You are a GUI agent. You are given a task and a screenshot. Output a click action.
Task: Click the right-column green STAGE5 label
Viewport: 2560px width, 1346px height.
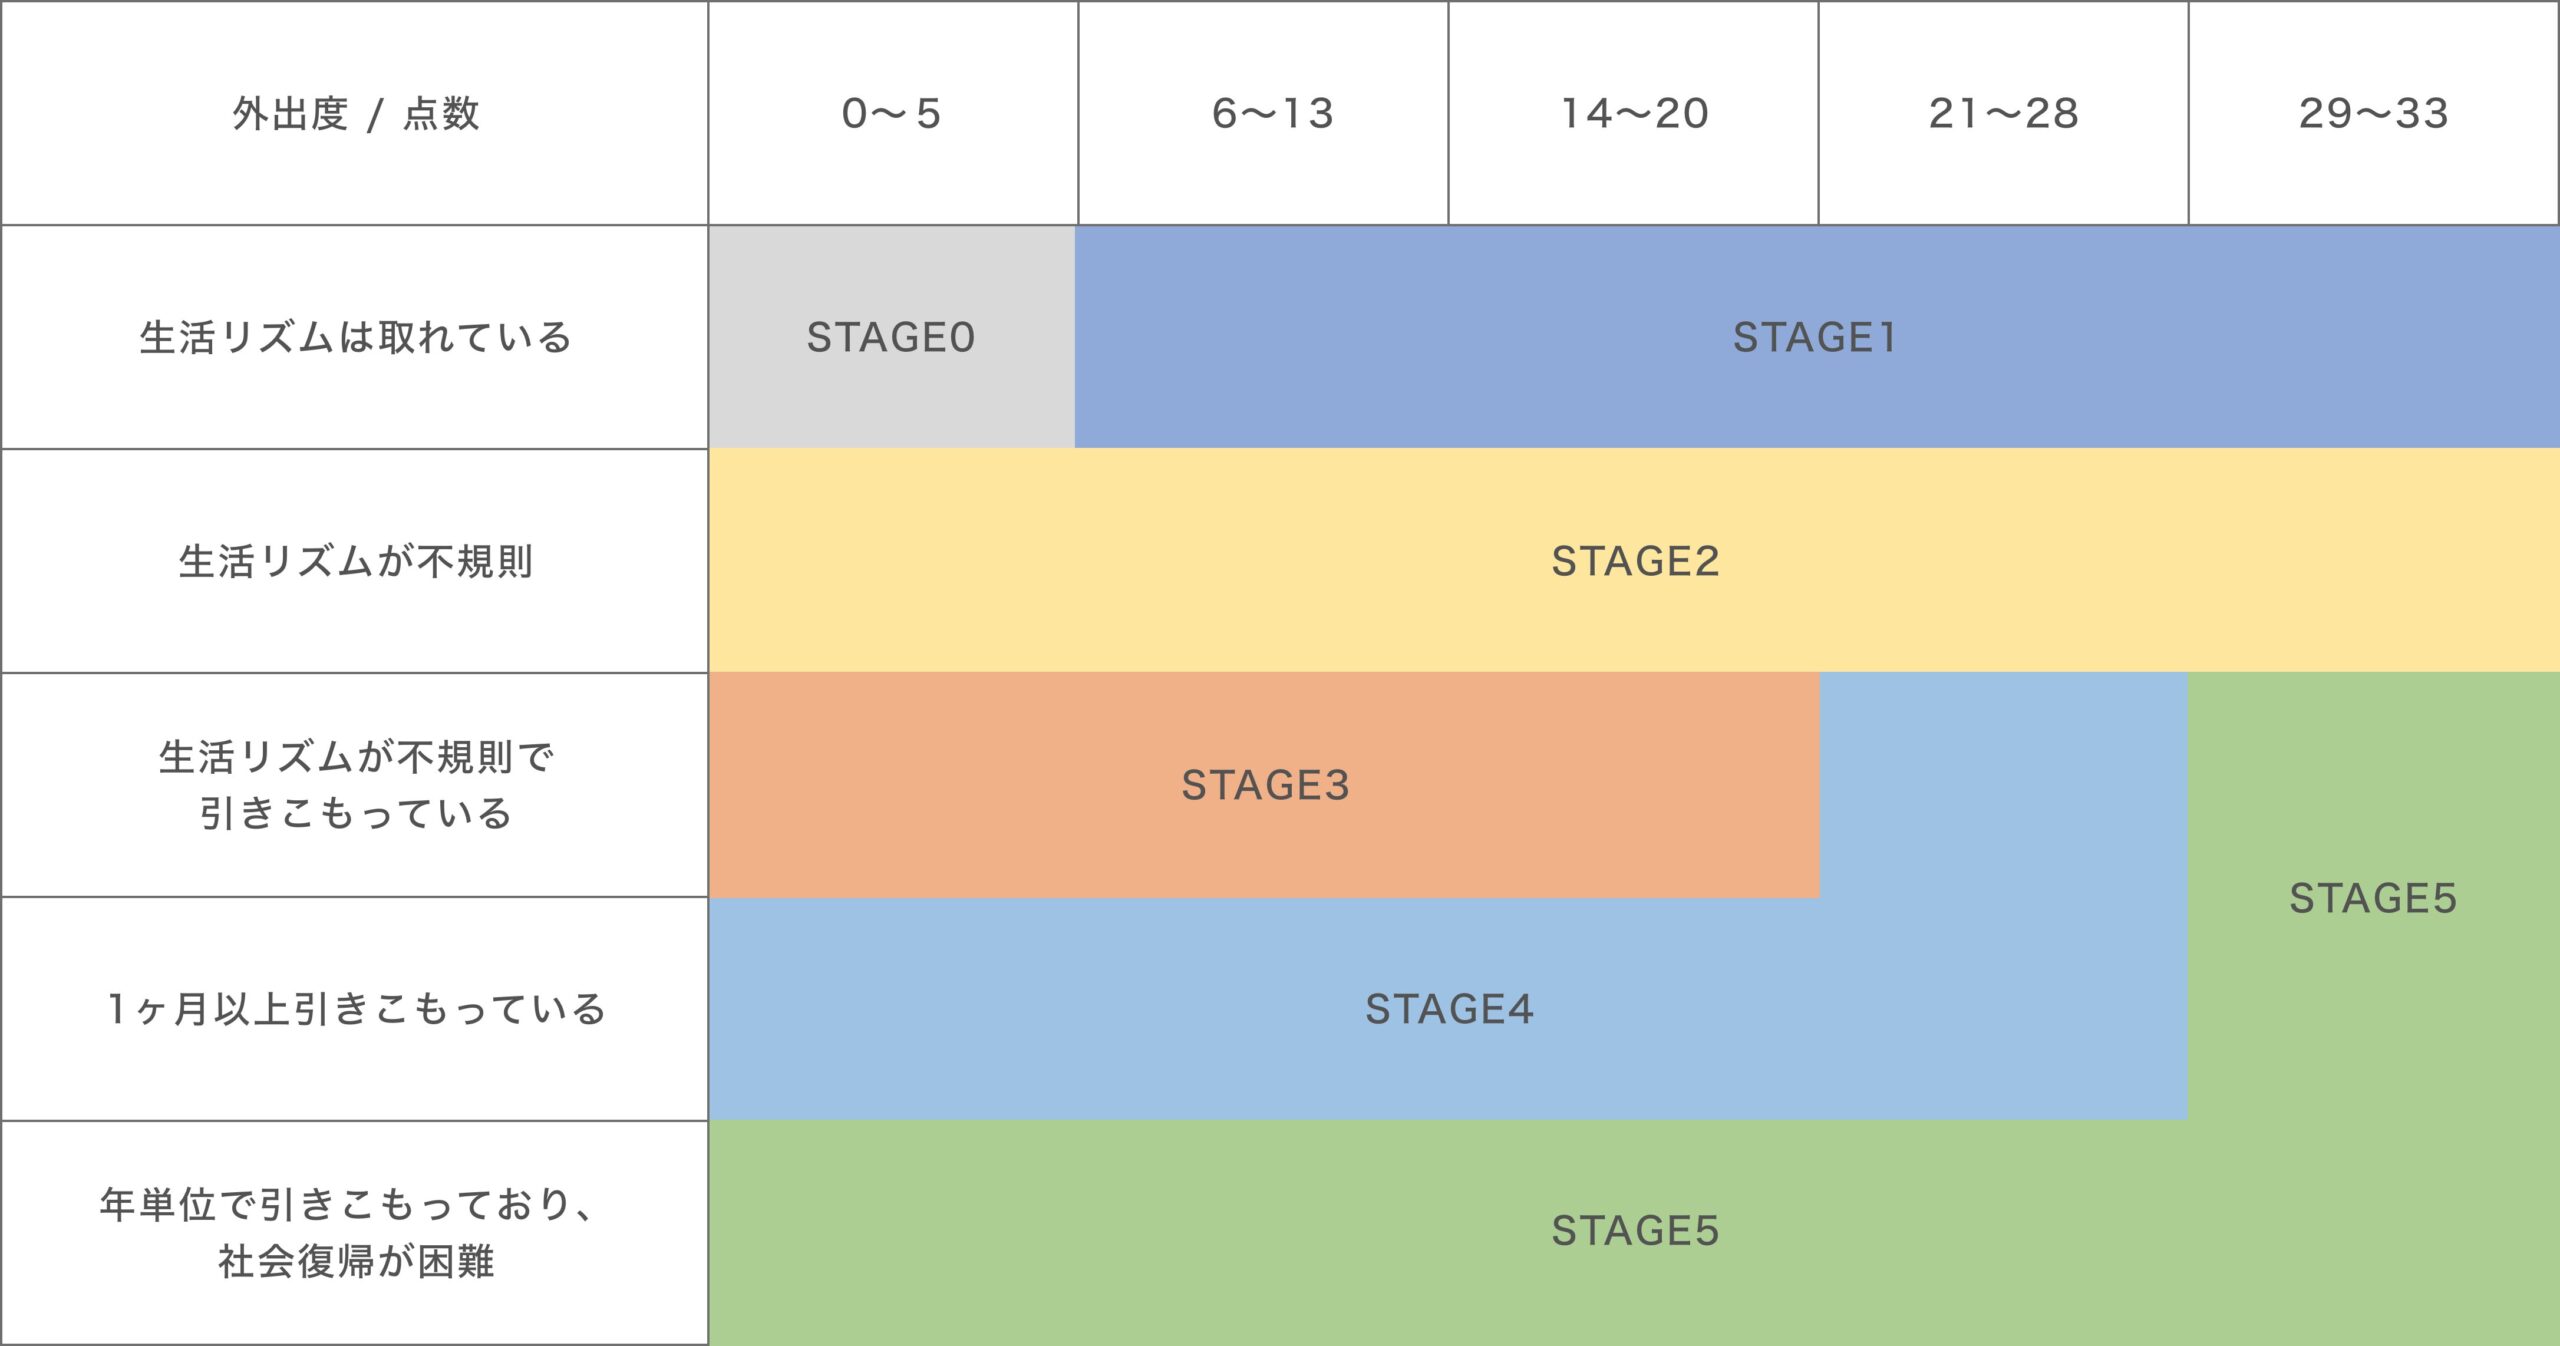coord(2373,898)
